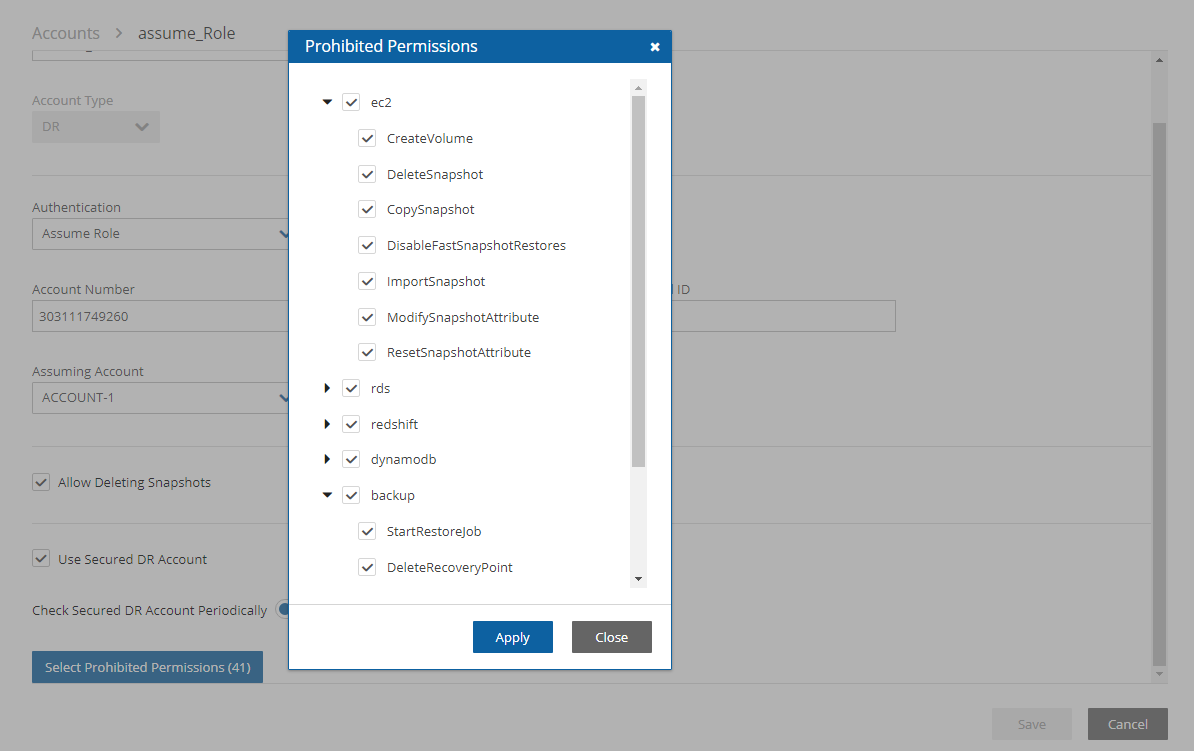1194x751 pixels.
Task: Deselect the whole ec2 group checkbox
Action: [x=351, y=102]
